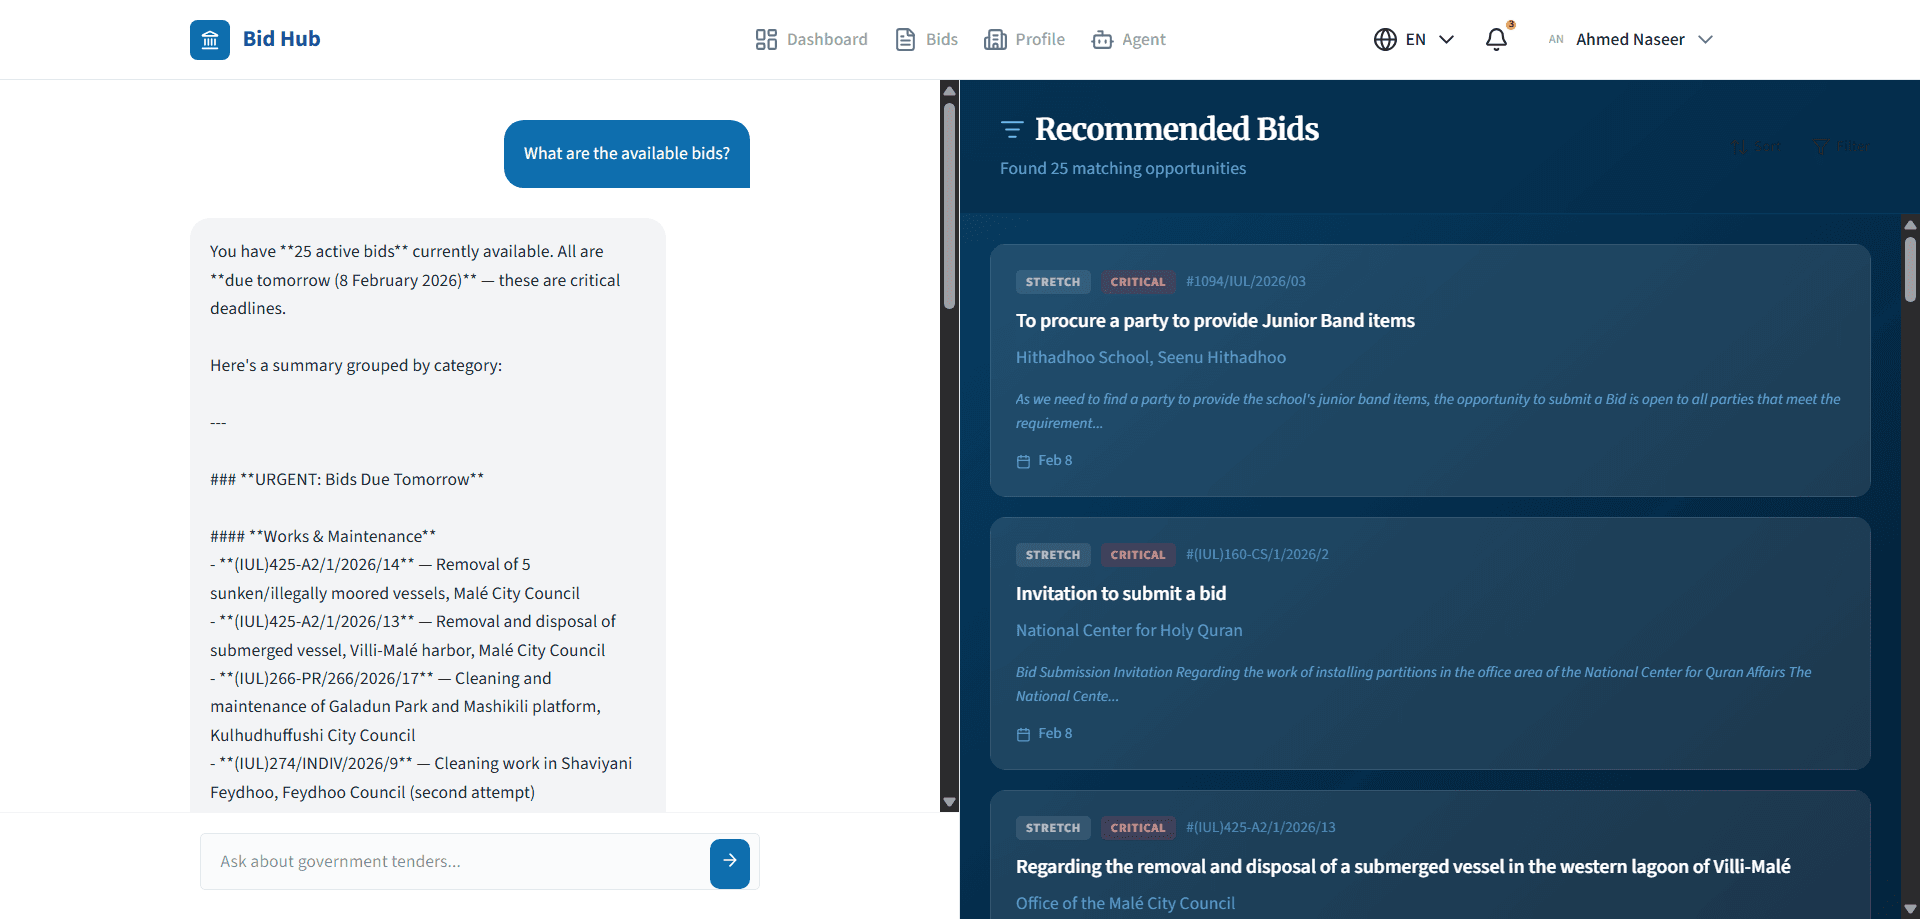Open the Dashboard tab
The width and height of the screenshot is (1920, 919).
click(x=811, y=40)
